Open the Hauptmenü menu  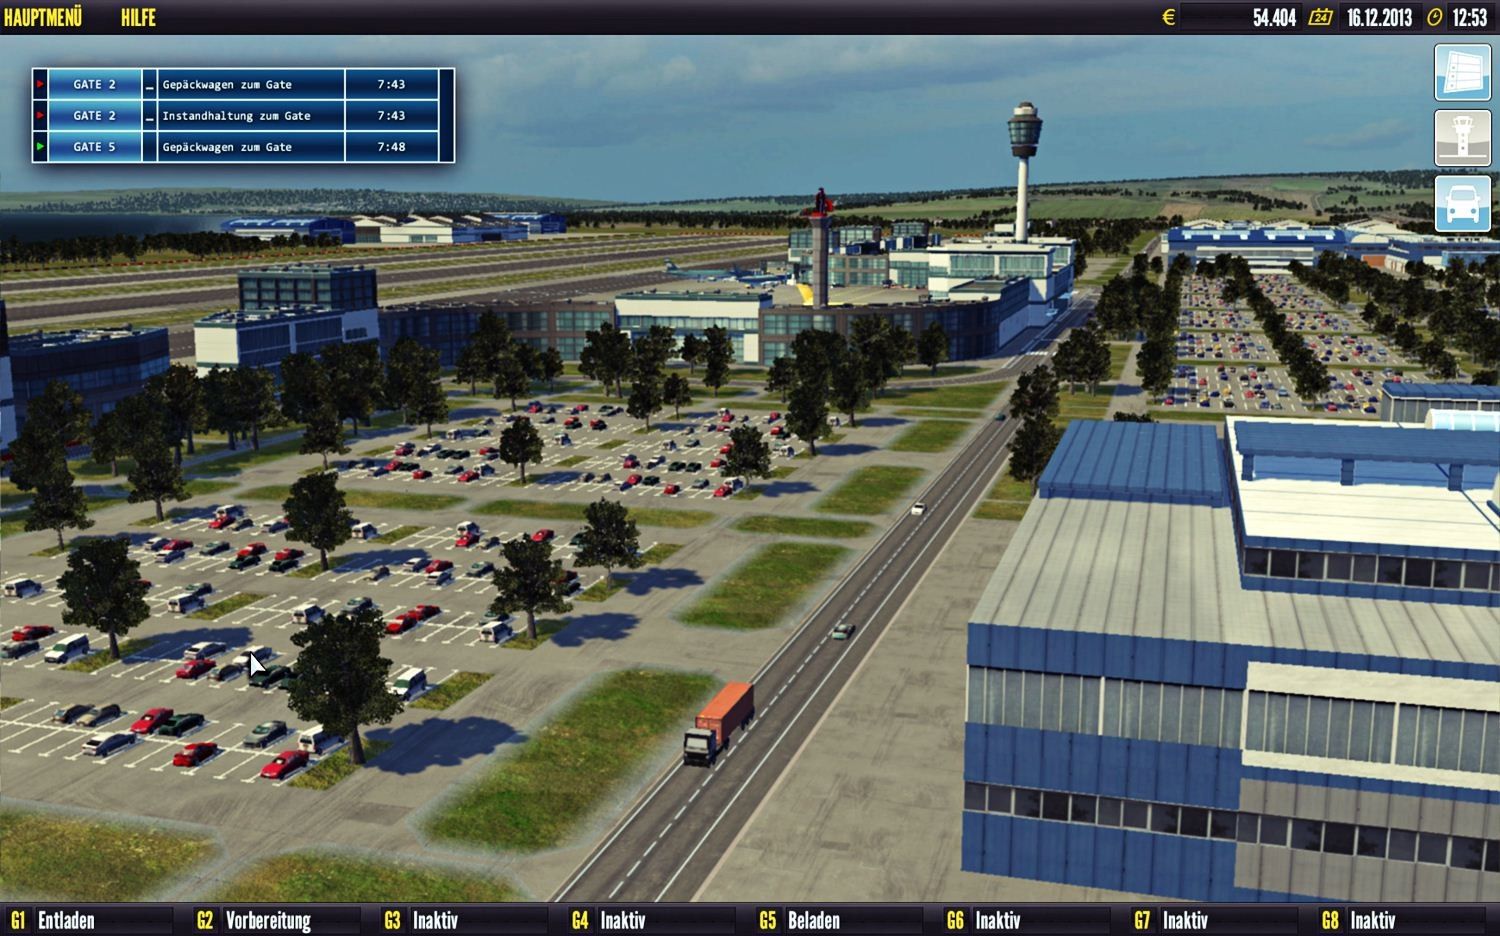point(43,17)
